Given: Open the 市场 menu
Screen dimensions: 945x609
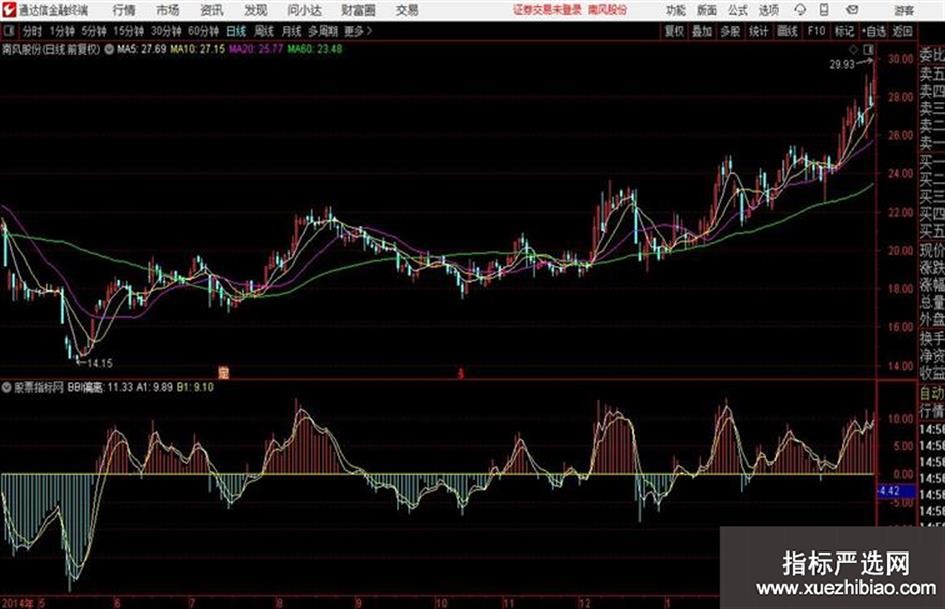Looking at the screenshot, I should pyautogui.click(x=168, y=10).
